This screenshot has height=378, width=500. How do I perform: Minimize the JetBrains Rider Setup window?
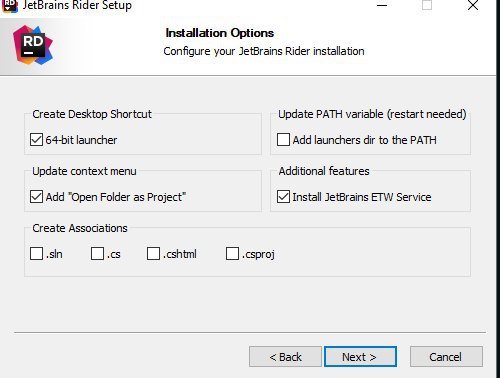pos(382,6)
